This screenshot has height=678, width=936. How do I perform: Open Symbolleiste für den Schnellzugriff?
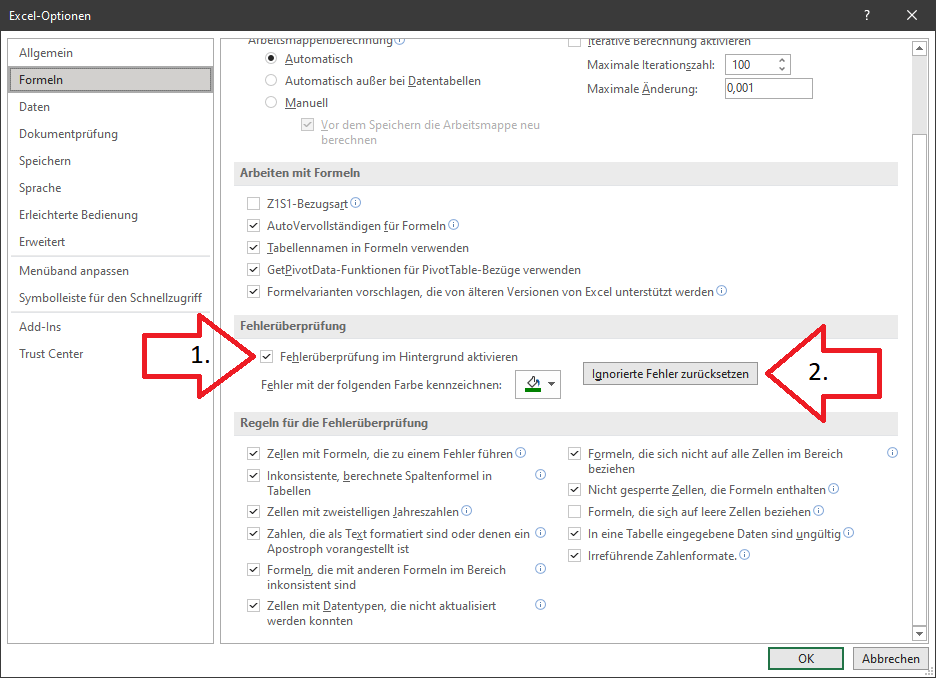pyautogui.click(x=110, y=298)
